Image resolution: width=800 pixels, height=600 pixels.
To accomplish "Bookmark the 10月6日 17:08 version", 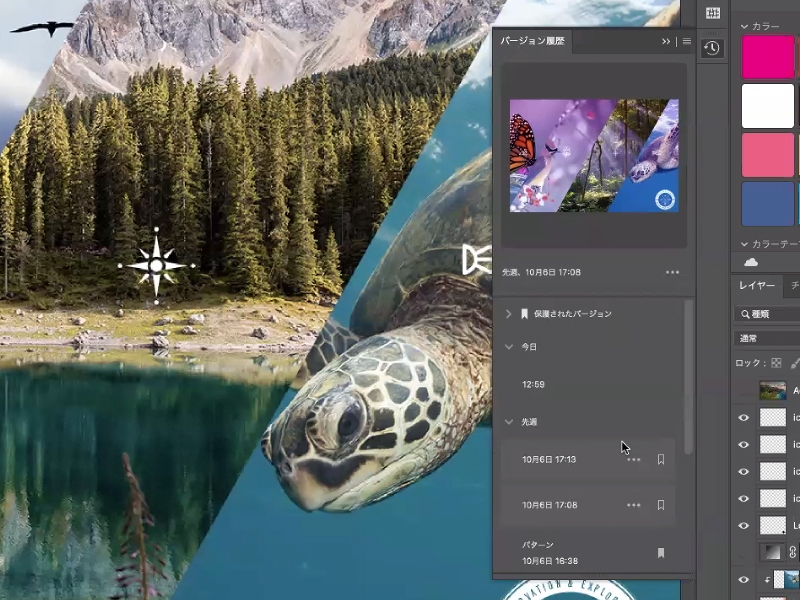I will pos(661,505).
